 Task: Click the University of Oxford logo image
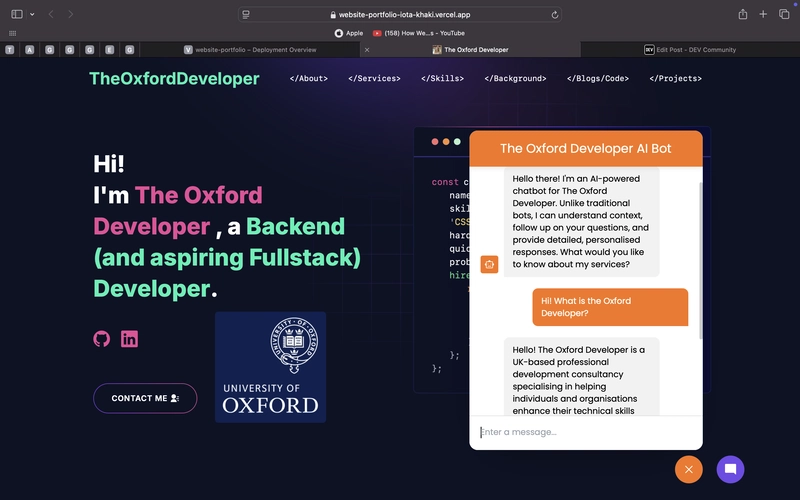[270, 367]
